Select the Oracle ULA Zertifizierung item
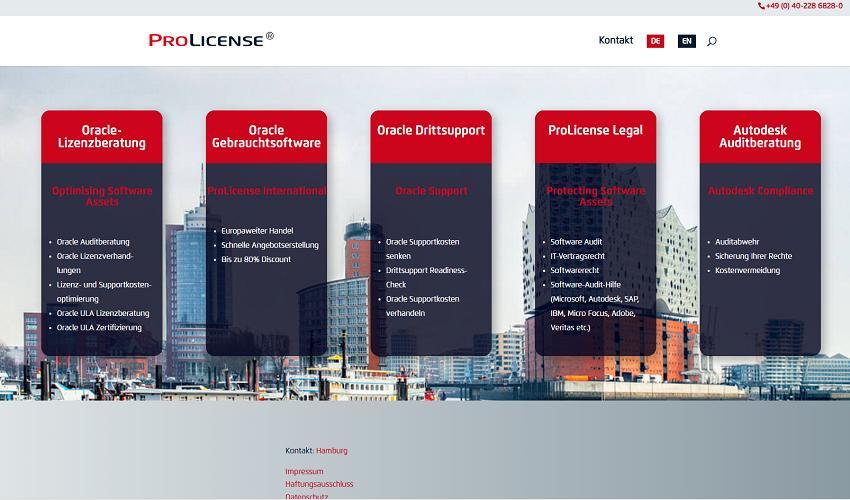This screenshot has width=850, height=500. point(99,328)
